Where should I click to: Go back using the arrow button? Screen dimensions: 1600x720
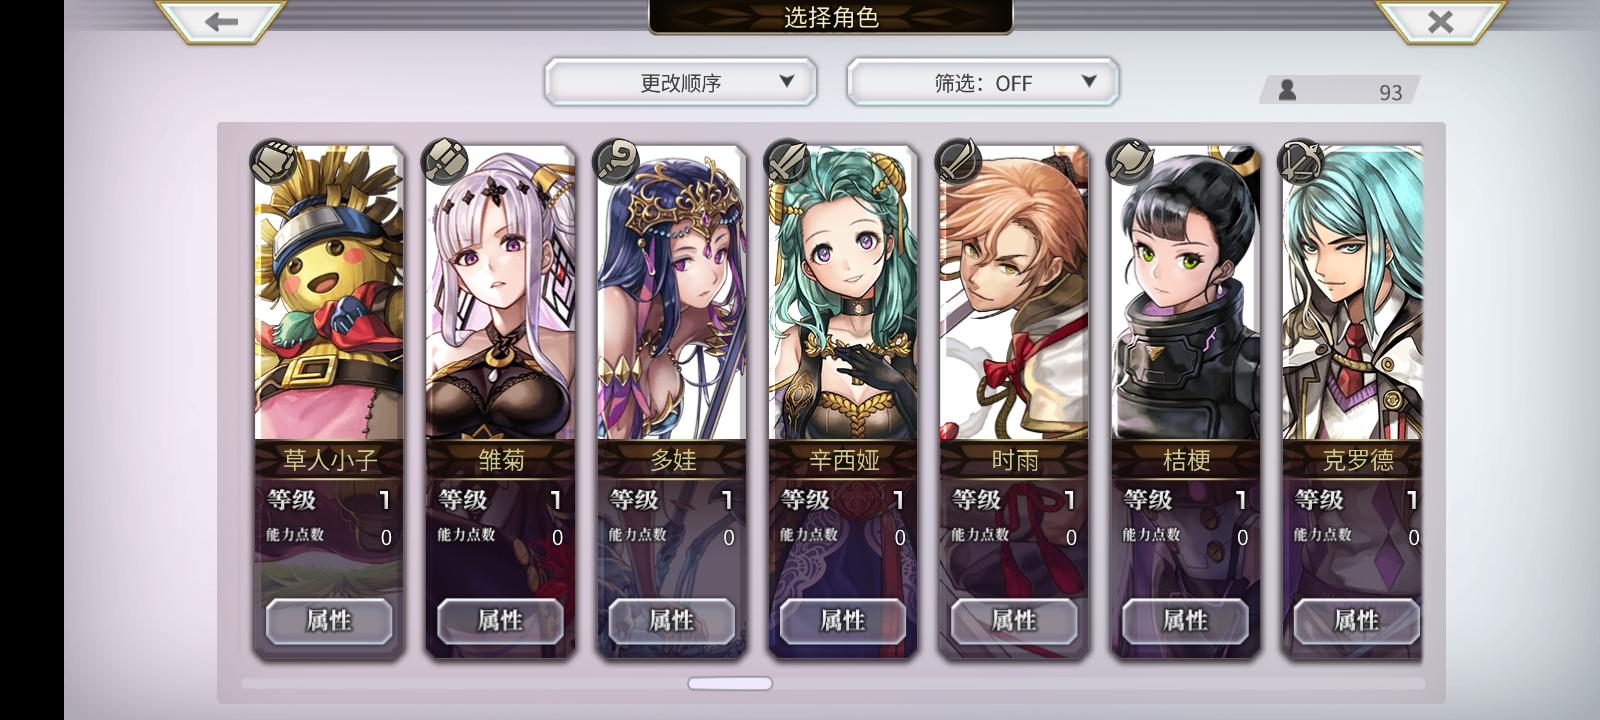(x=221, y=21)
